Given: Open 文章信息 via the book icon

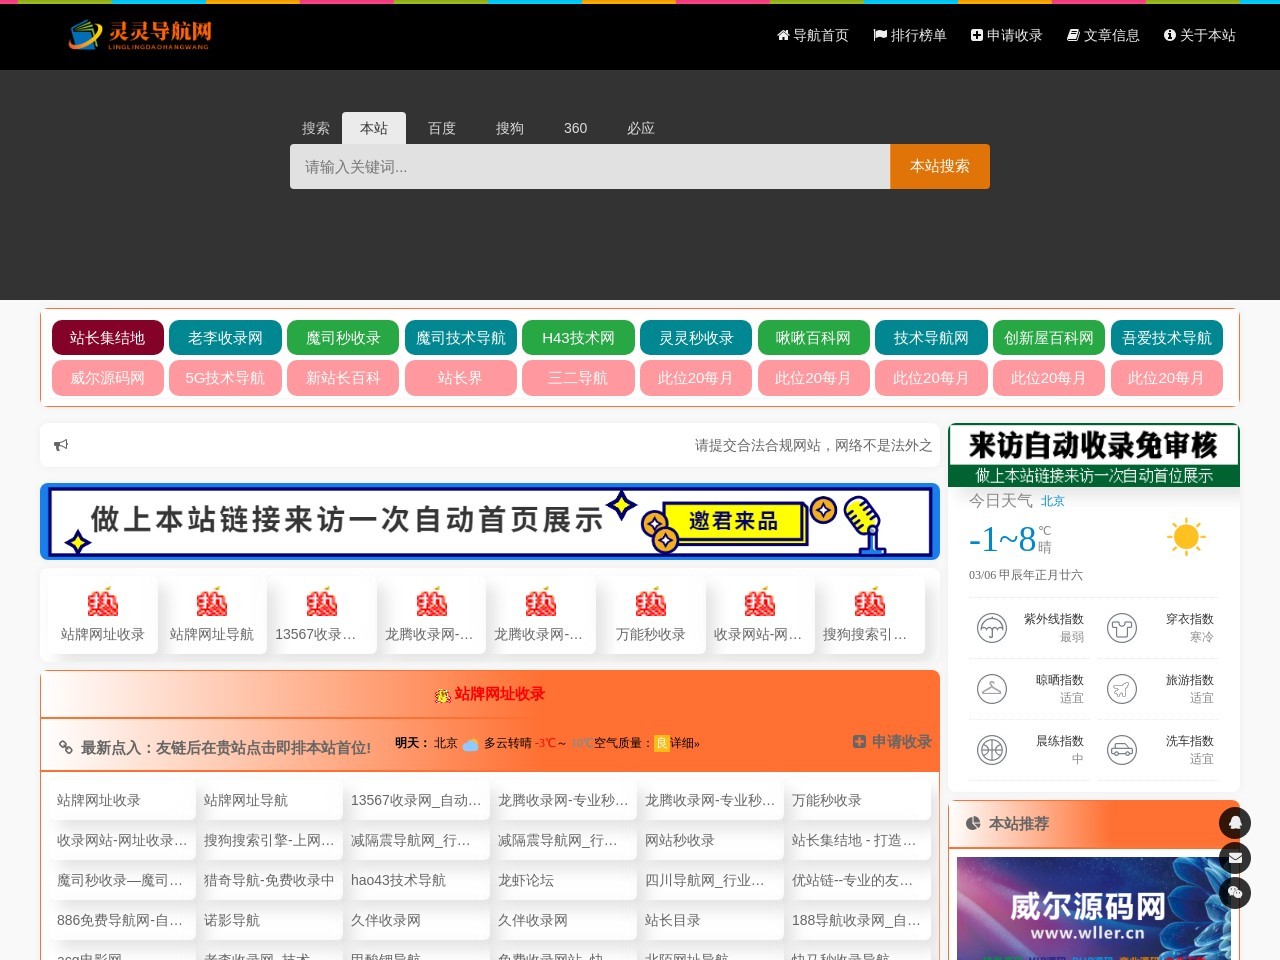Looking at the screenshot, I should pyautogui.click(x=1072, y=35).
